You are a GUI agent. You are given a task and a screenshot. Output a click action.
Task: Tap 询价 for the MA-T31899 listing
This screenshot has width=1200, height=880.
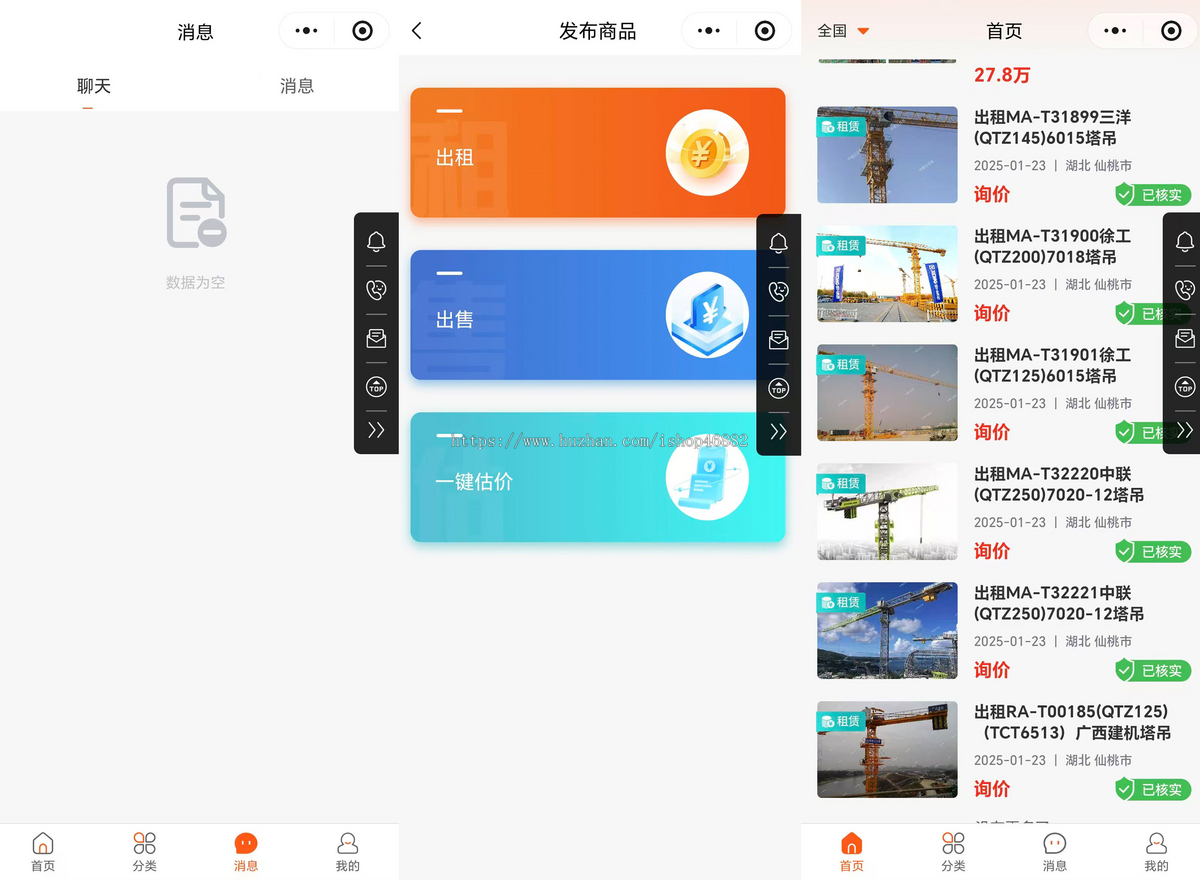coord(992,194)
